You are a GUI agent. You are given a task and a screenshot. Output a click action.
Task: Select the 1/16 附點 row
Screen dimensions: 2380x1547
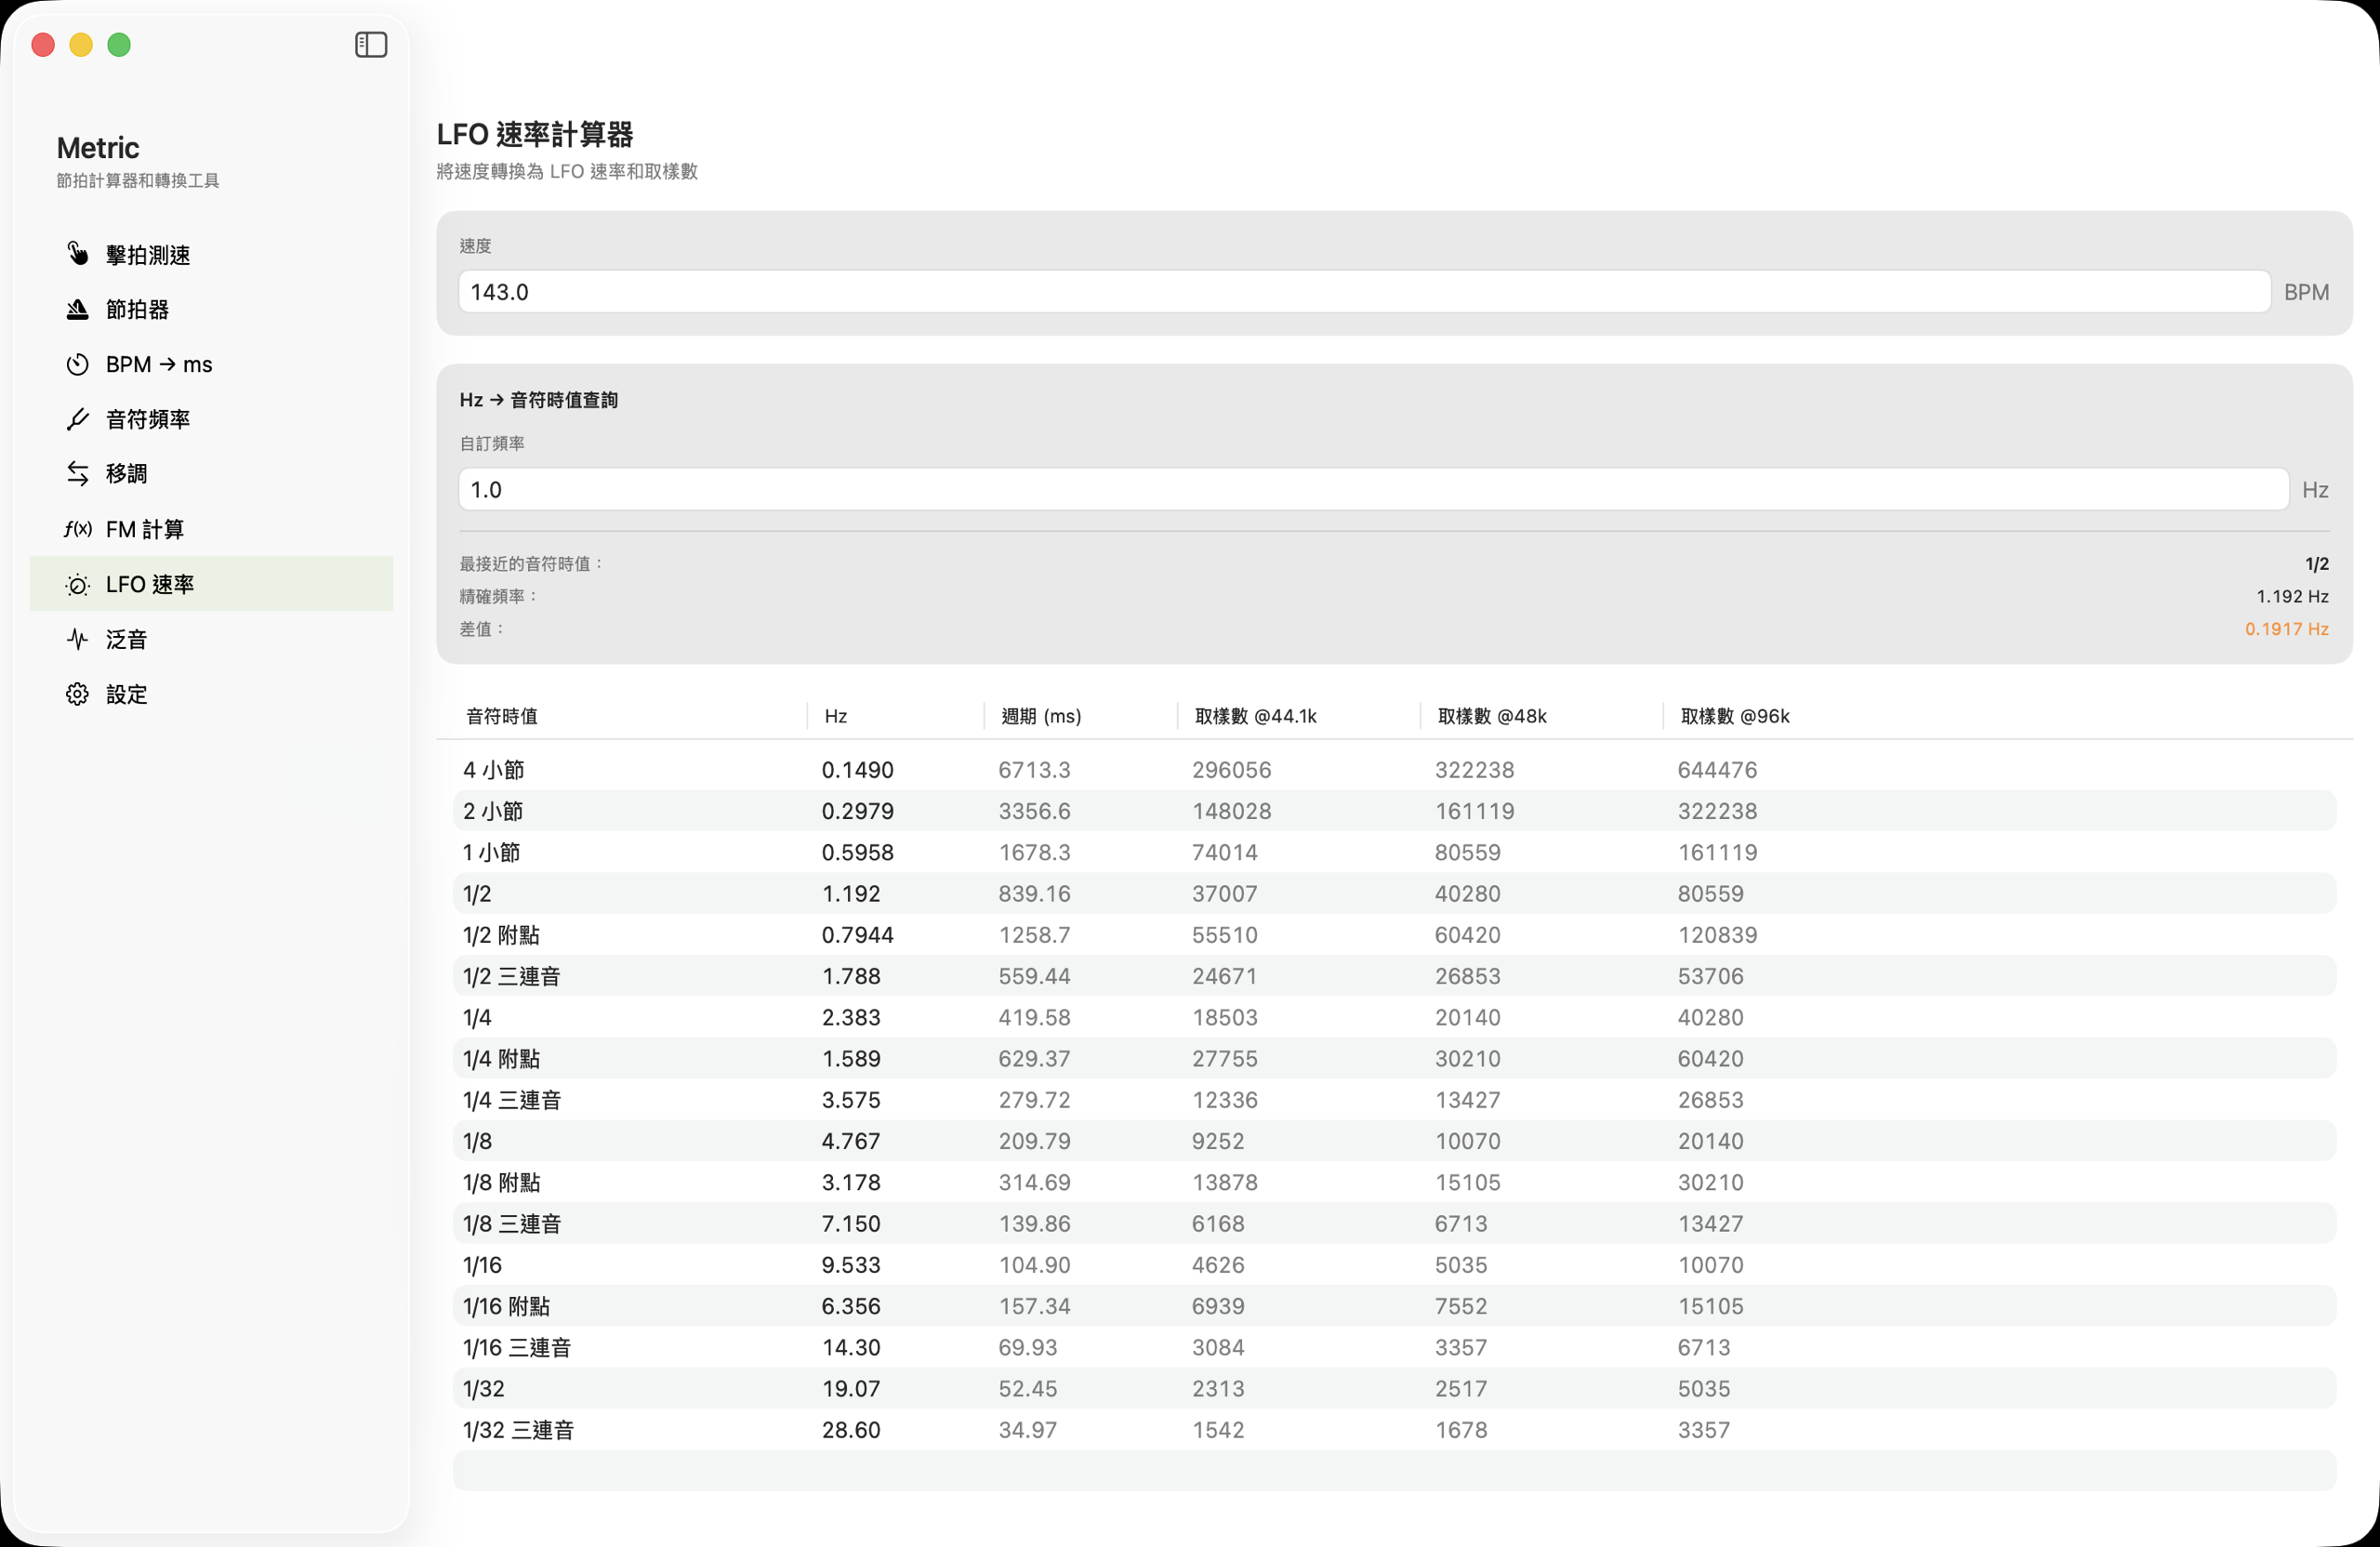point(1394,1306)
